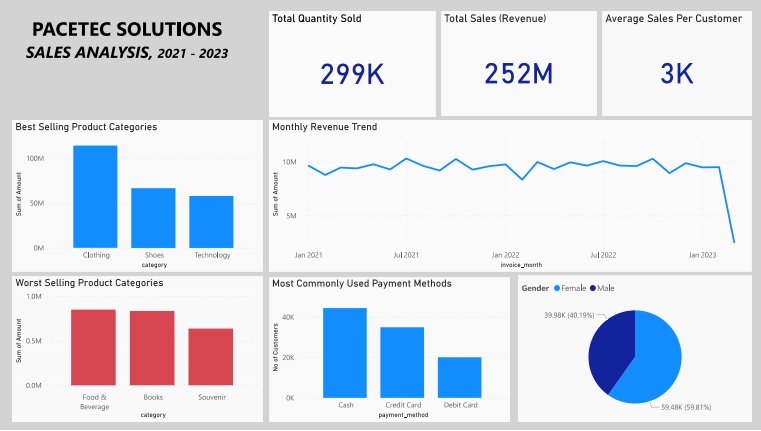The height and width of the screenshot is (431, 761).
Task: Click the Books bar in Worst Selling chart
Action: [x=152, y=348]
